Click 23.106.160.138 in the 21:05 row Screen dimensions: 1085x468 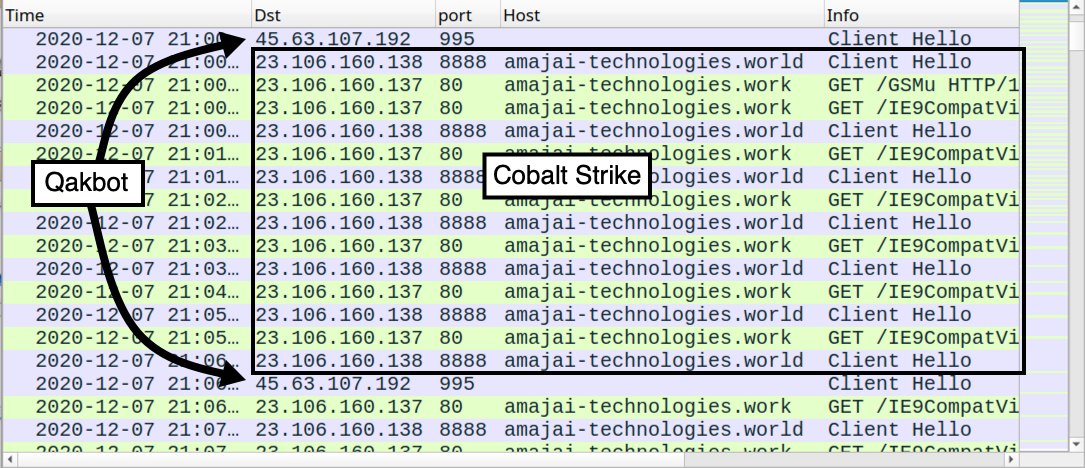point(338,315)
